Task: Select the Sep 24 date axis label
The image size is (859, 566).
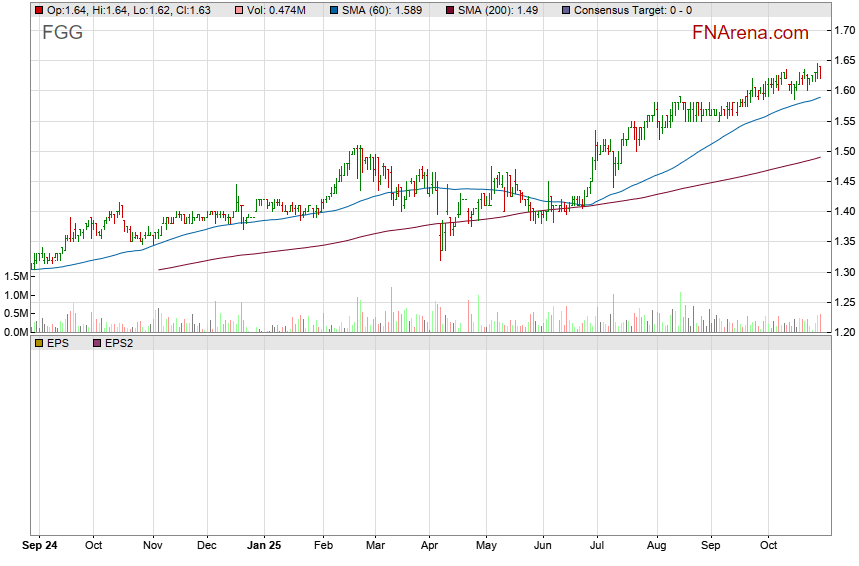Action: [40, 546]
